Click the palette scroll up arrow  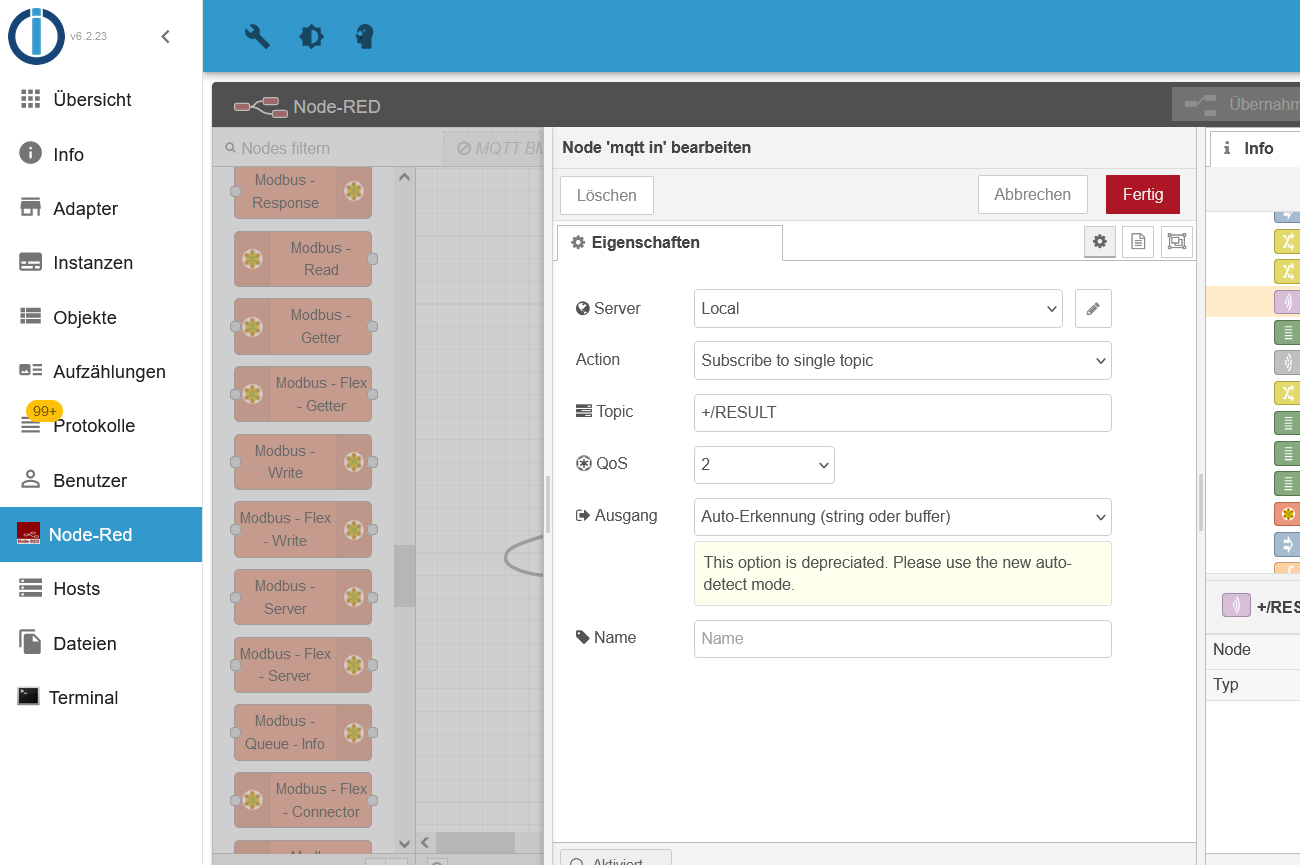404,177
